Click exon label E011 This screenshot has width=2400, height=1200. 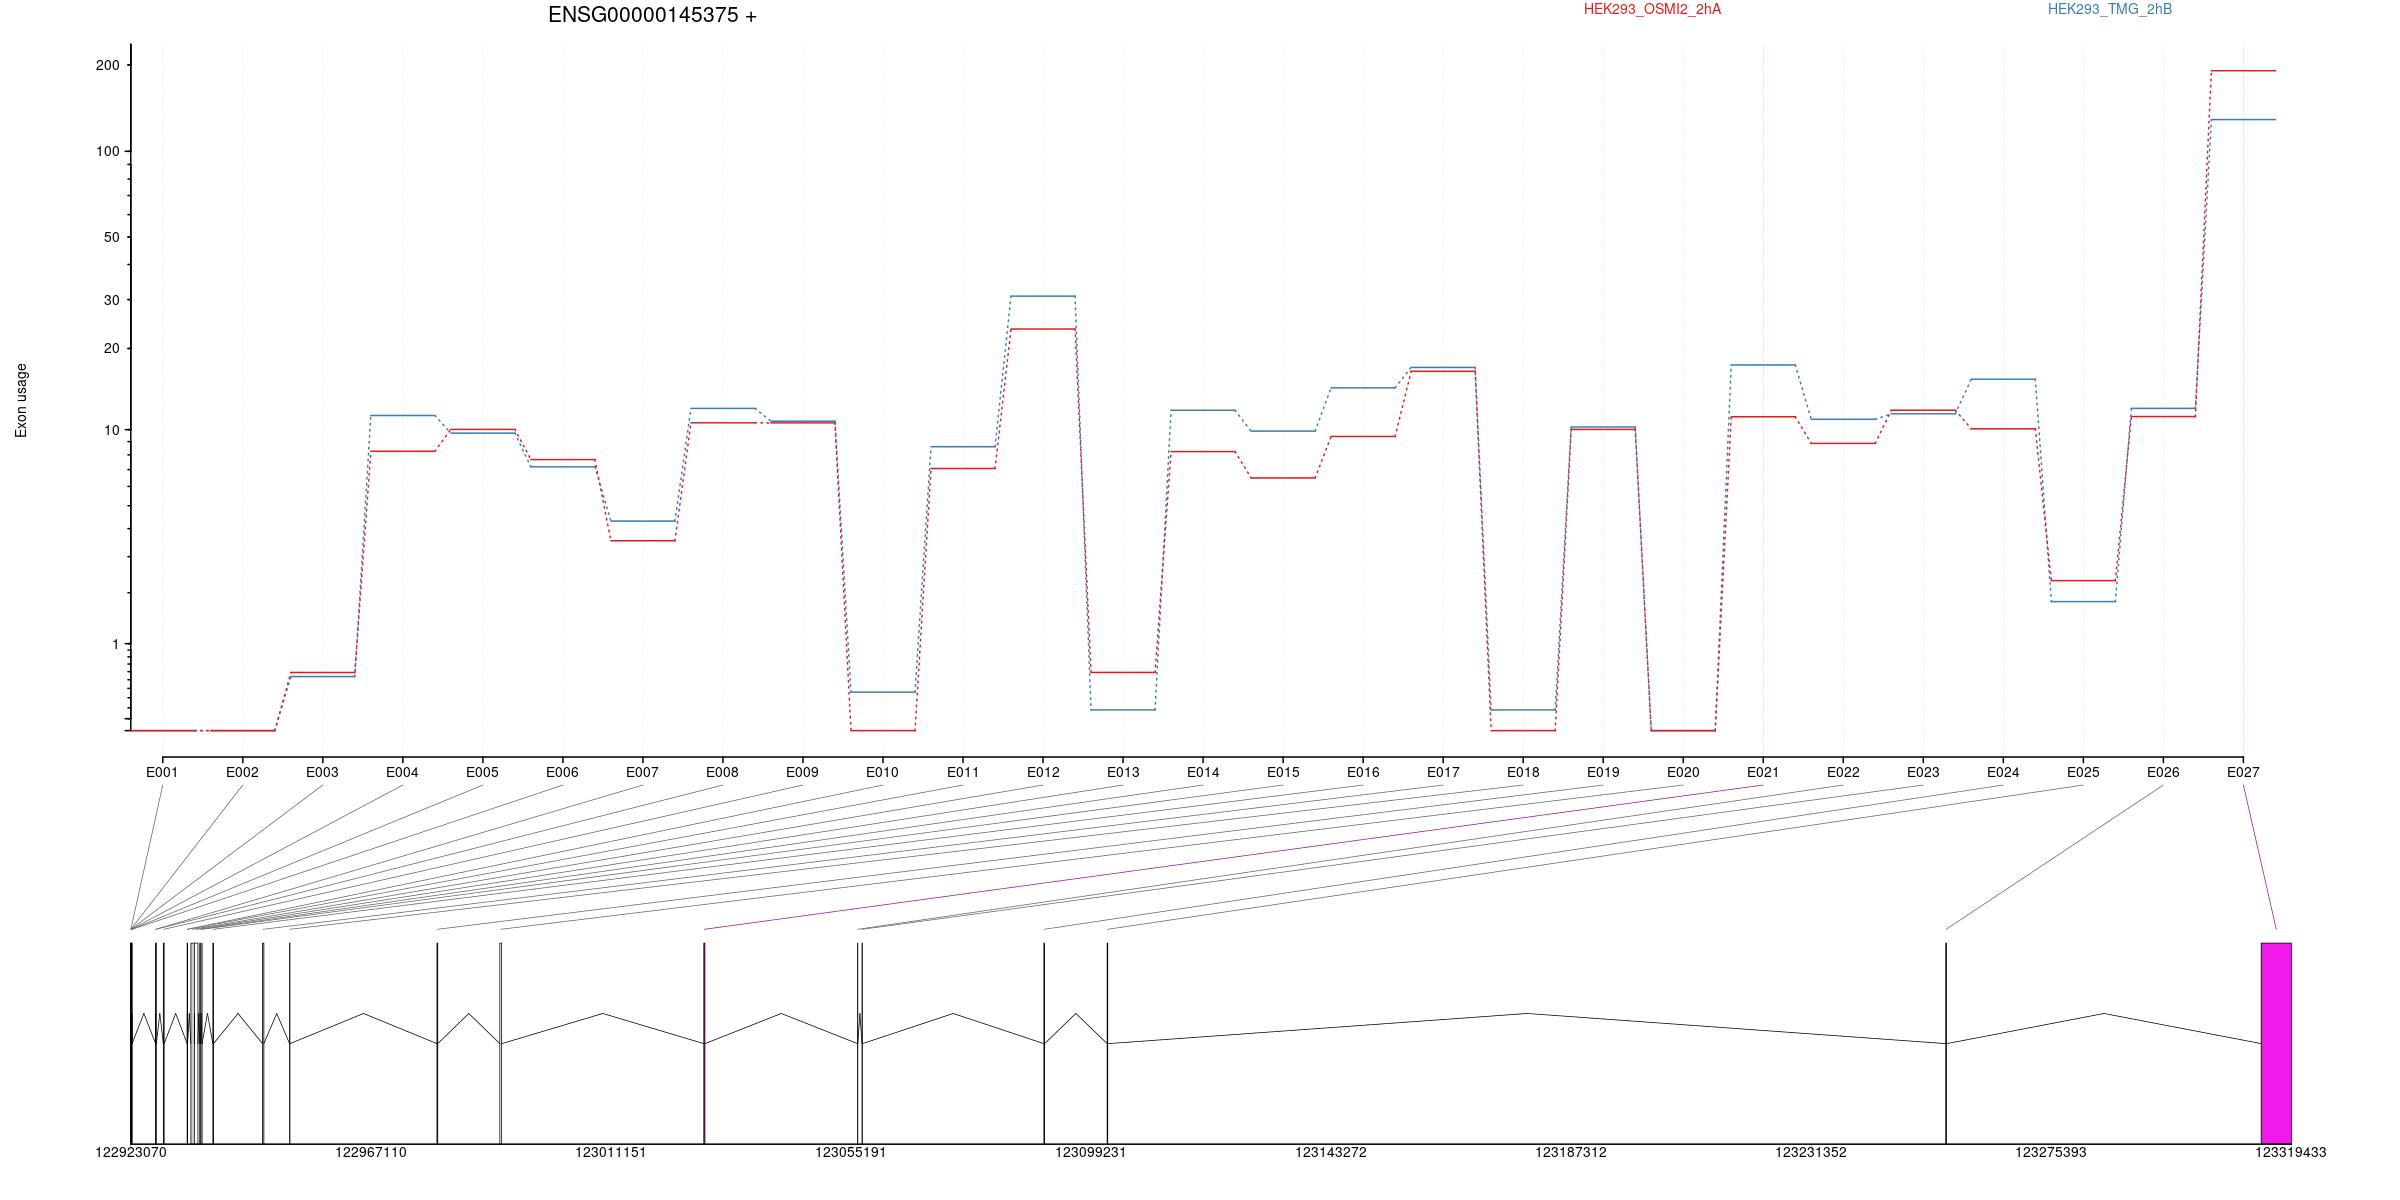(962, 772)
